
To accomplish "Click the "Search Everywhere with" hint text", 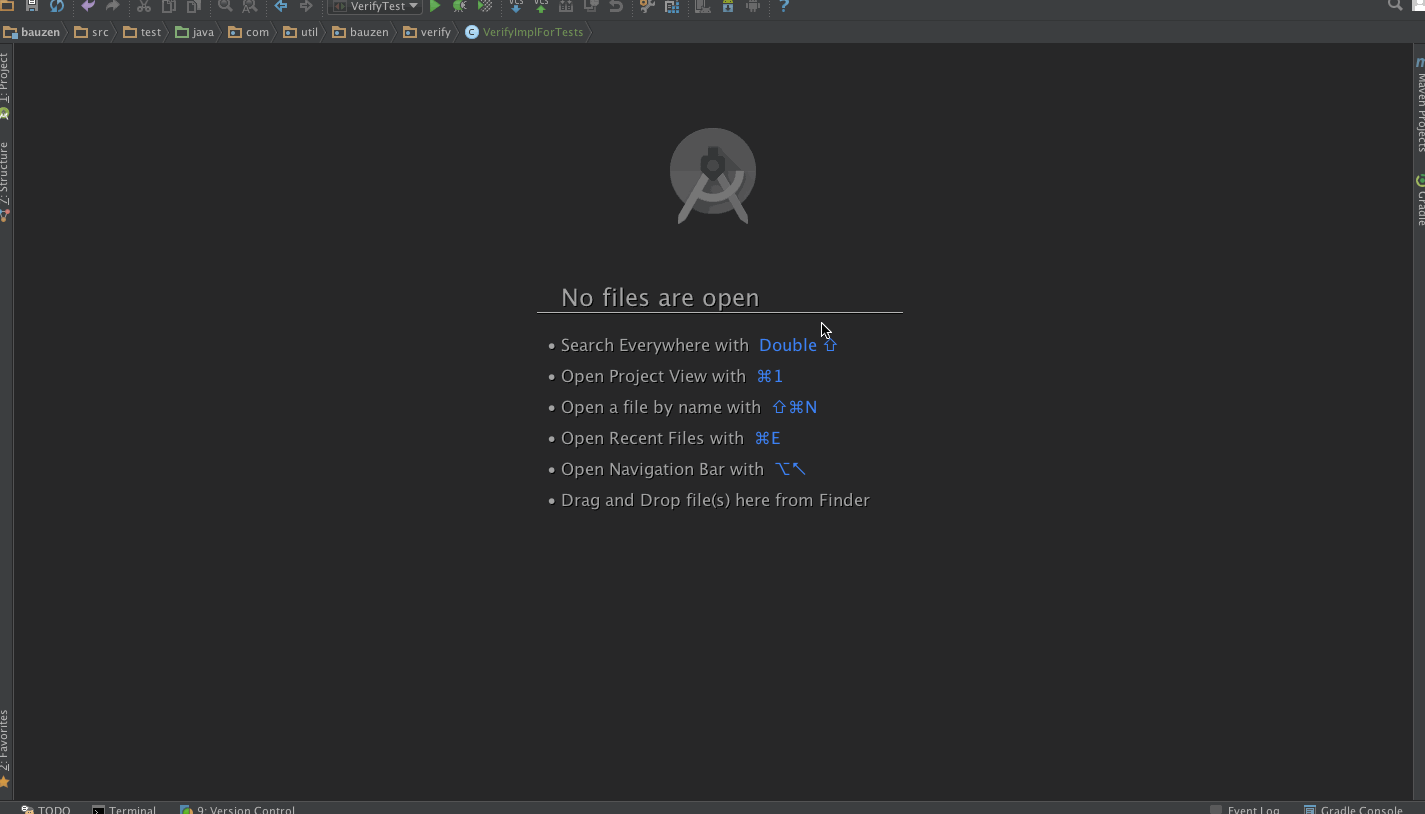I will pos(654,345).
